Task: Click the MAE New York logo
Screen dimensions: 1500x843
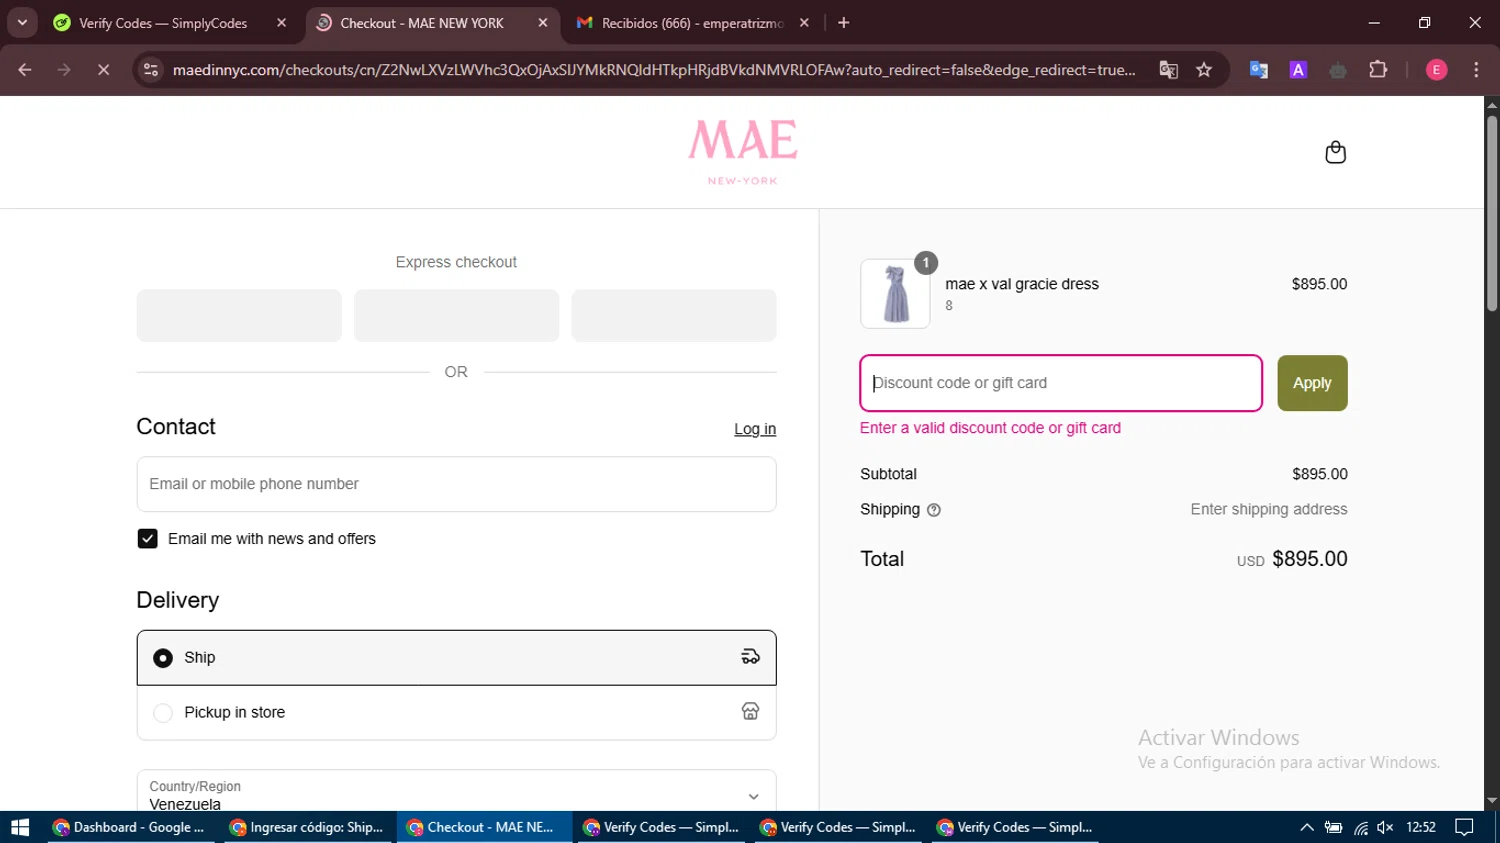Action: pos(743,152)
